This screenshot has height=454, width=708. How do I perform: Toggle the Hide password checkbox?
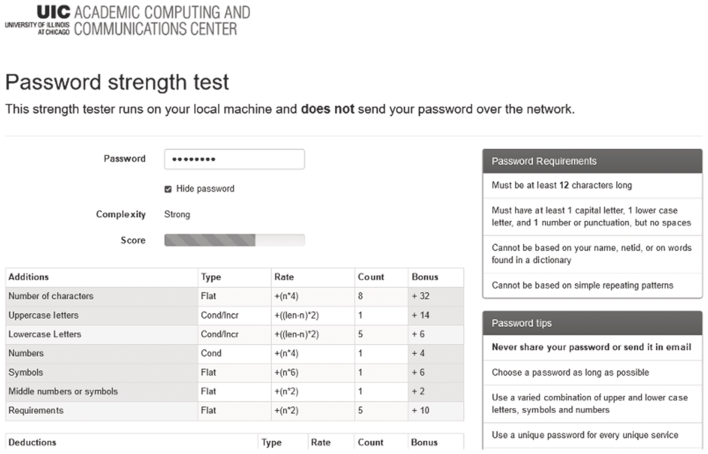pyautogui.click(x=168, y=189)
